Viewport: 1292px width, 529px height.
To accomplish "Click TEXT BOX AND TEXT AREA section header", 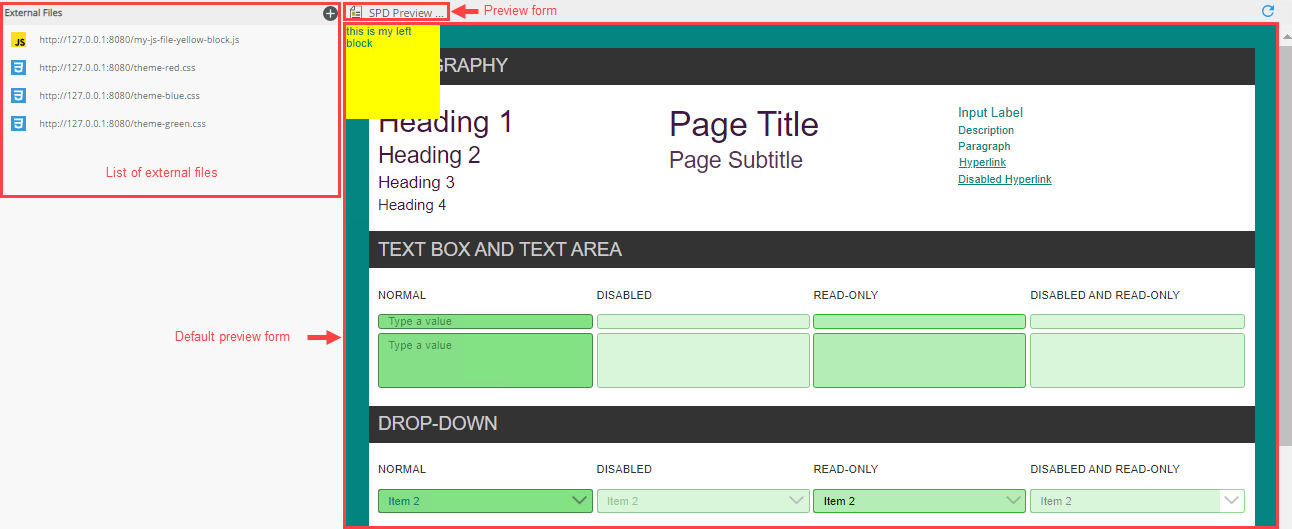I will click(x=811, y=249).
